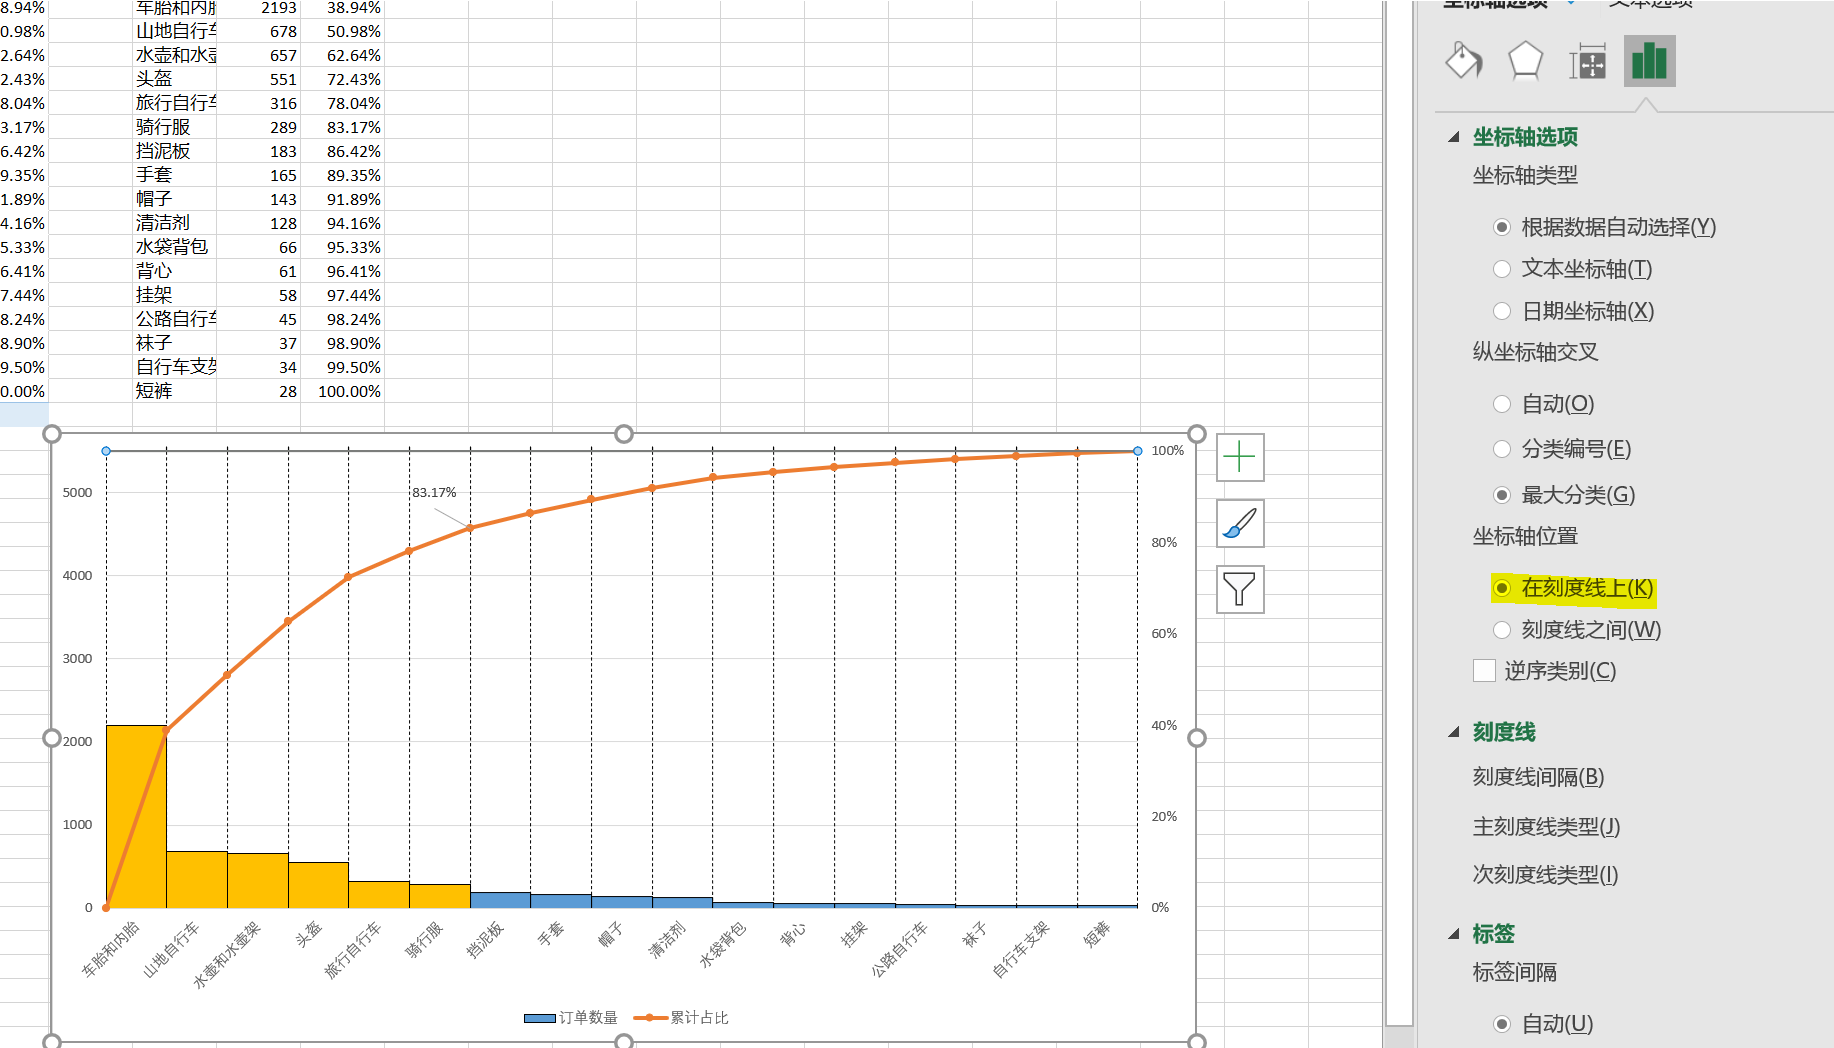
Task: Select the cell with value 678
Action: [258, 31]
